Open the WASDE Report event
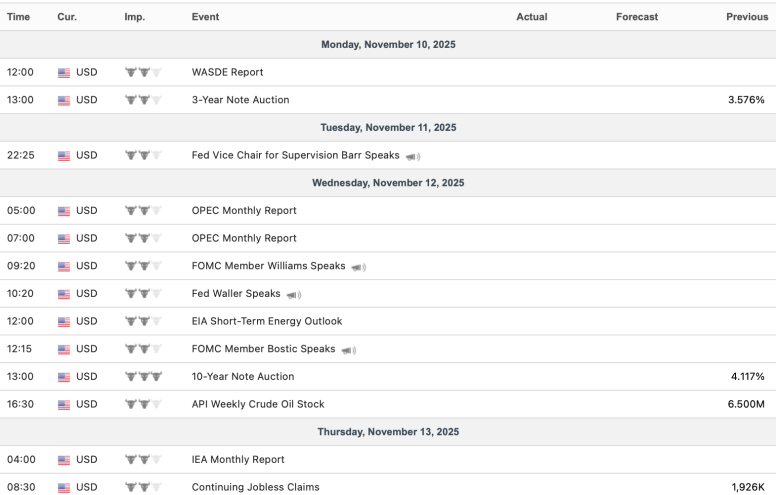The height and width of the screenshot is (495, 776). [227, 73]
